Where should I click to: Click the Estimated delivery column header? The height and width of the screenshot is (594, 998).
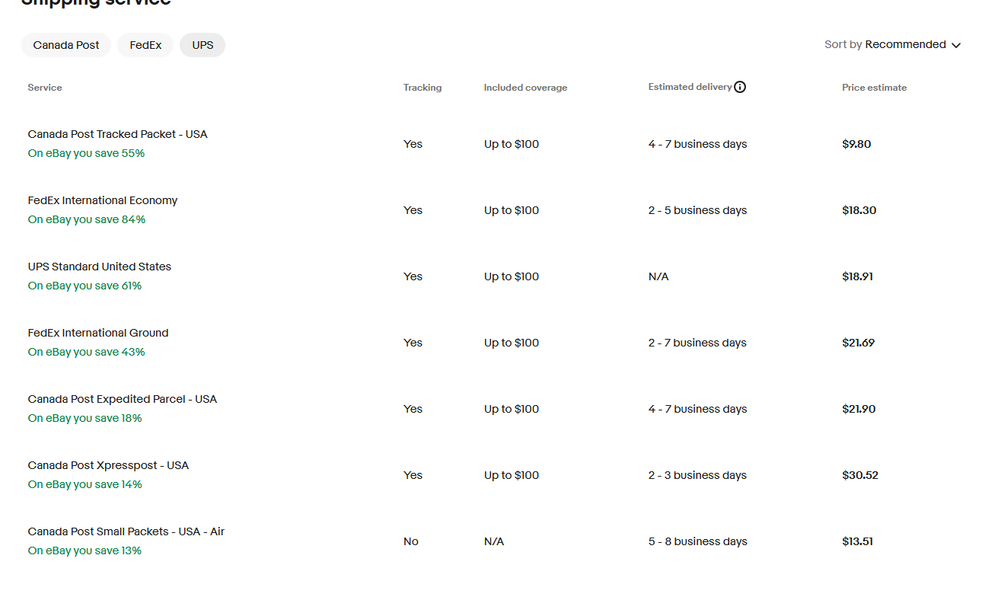tap(690, 87)
